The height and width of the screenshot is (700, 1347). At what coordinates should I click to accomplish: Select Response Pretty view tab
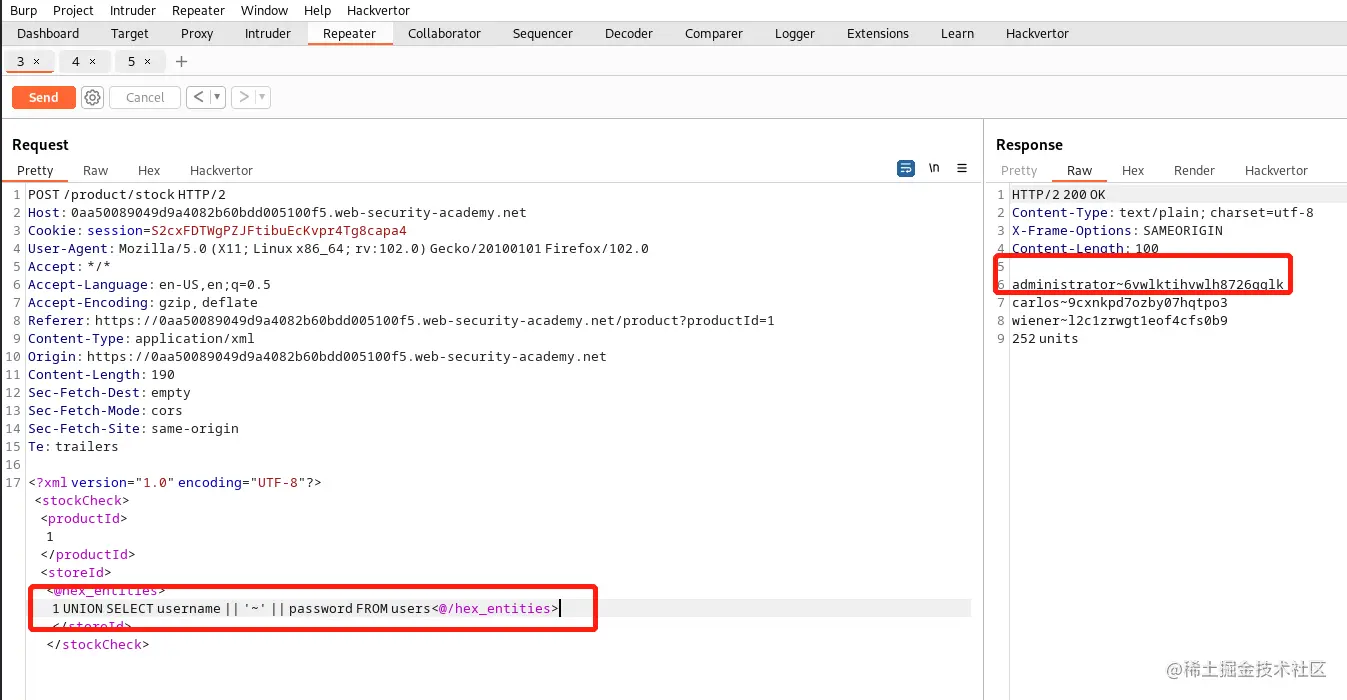1019,170
